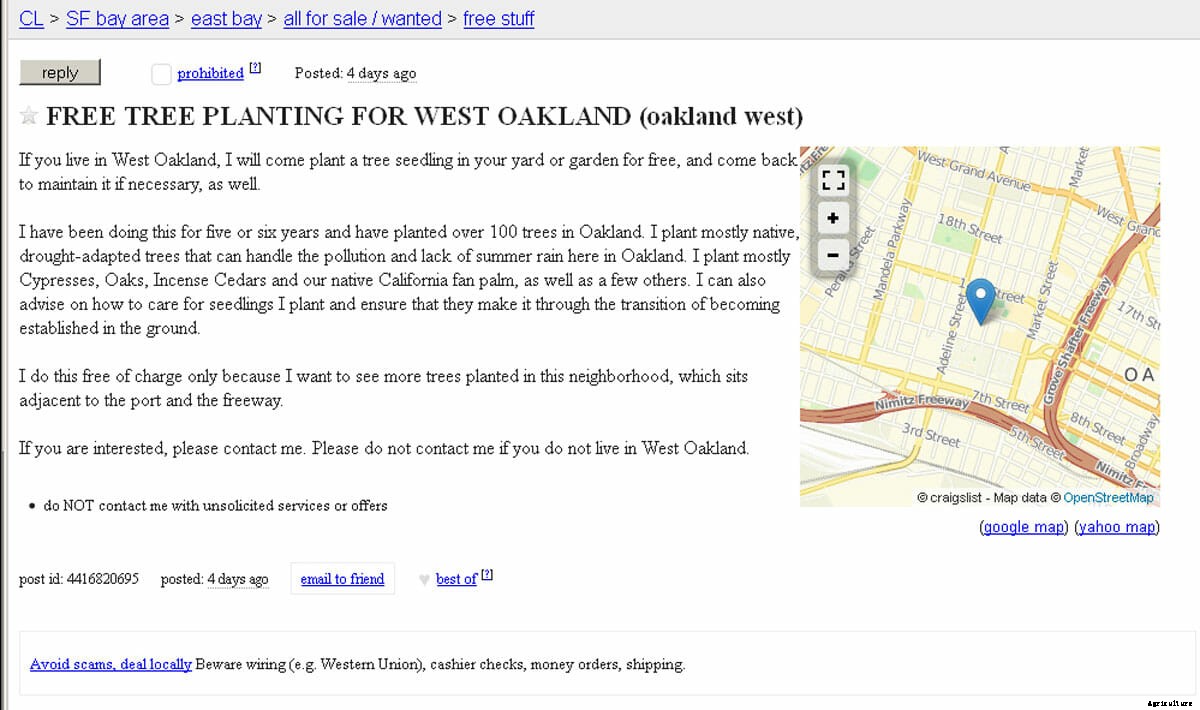This screenshot has height=710, width=1200.
Task: Follow the Avoid scams, deal locally link
Action: click(x=110, y=664)
